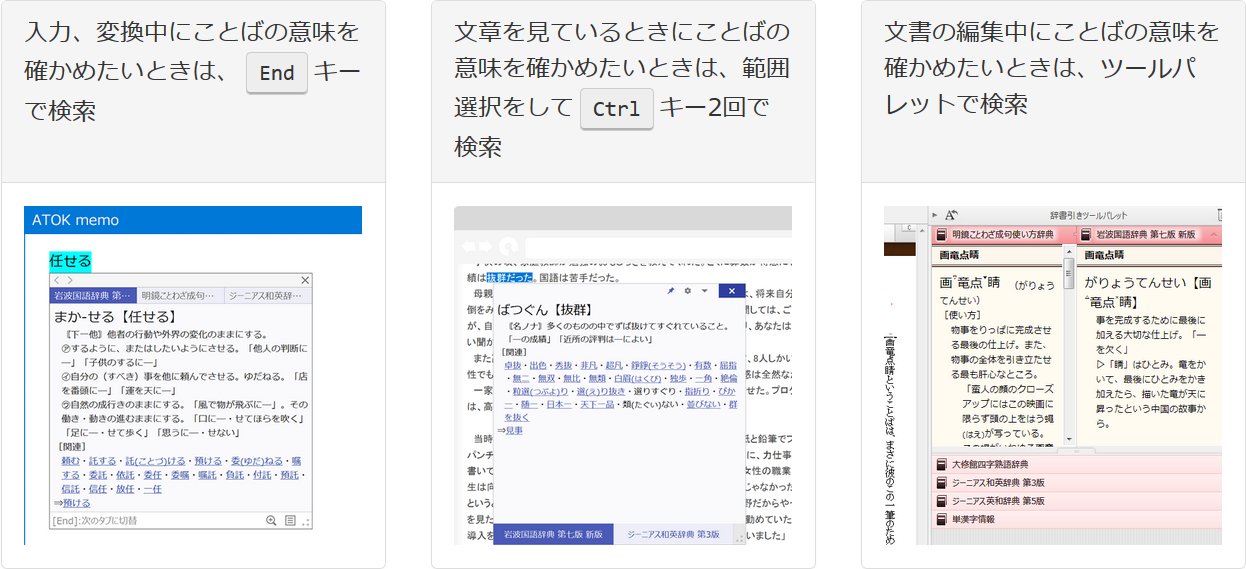1246x569 pixels.
Task: Close the ばつぐん popup with the blue X
Action: coord(732,291)
